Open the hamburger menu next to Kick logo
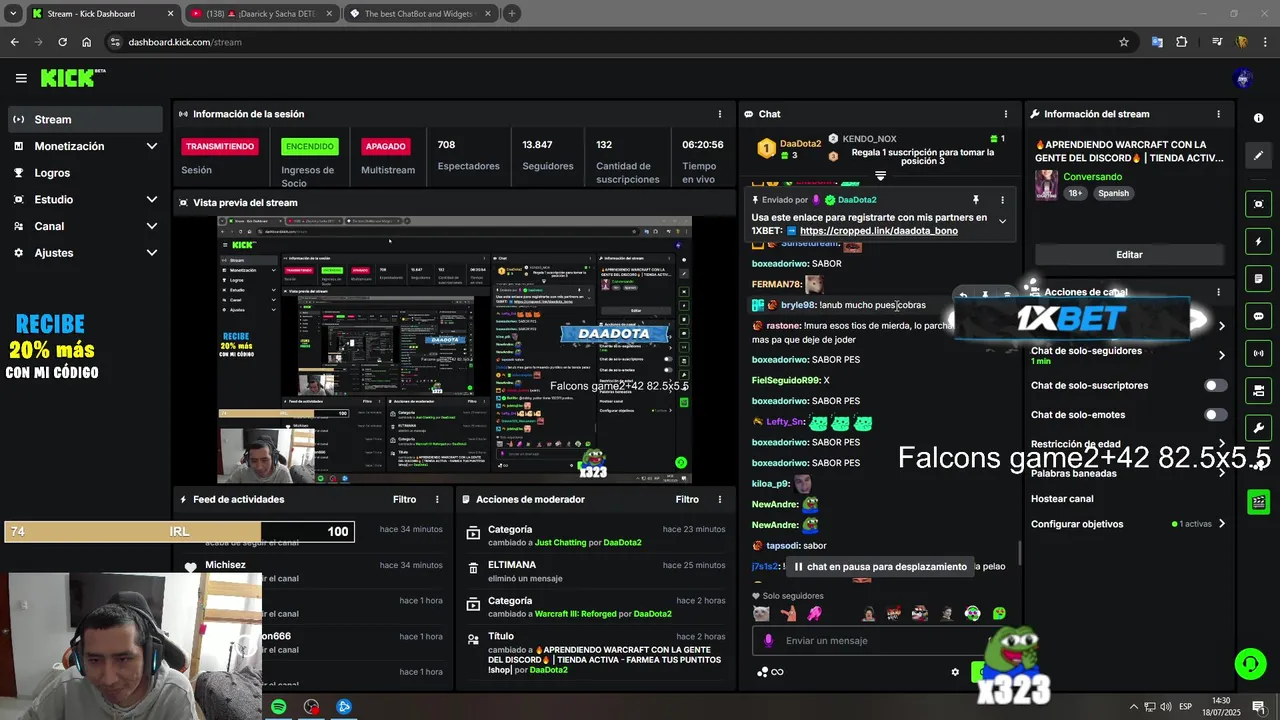The height and width of the screenshot is (720, 1280). coord(21,78)
